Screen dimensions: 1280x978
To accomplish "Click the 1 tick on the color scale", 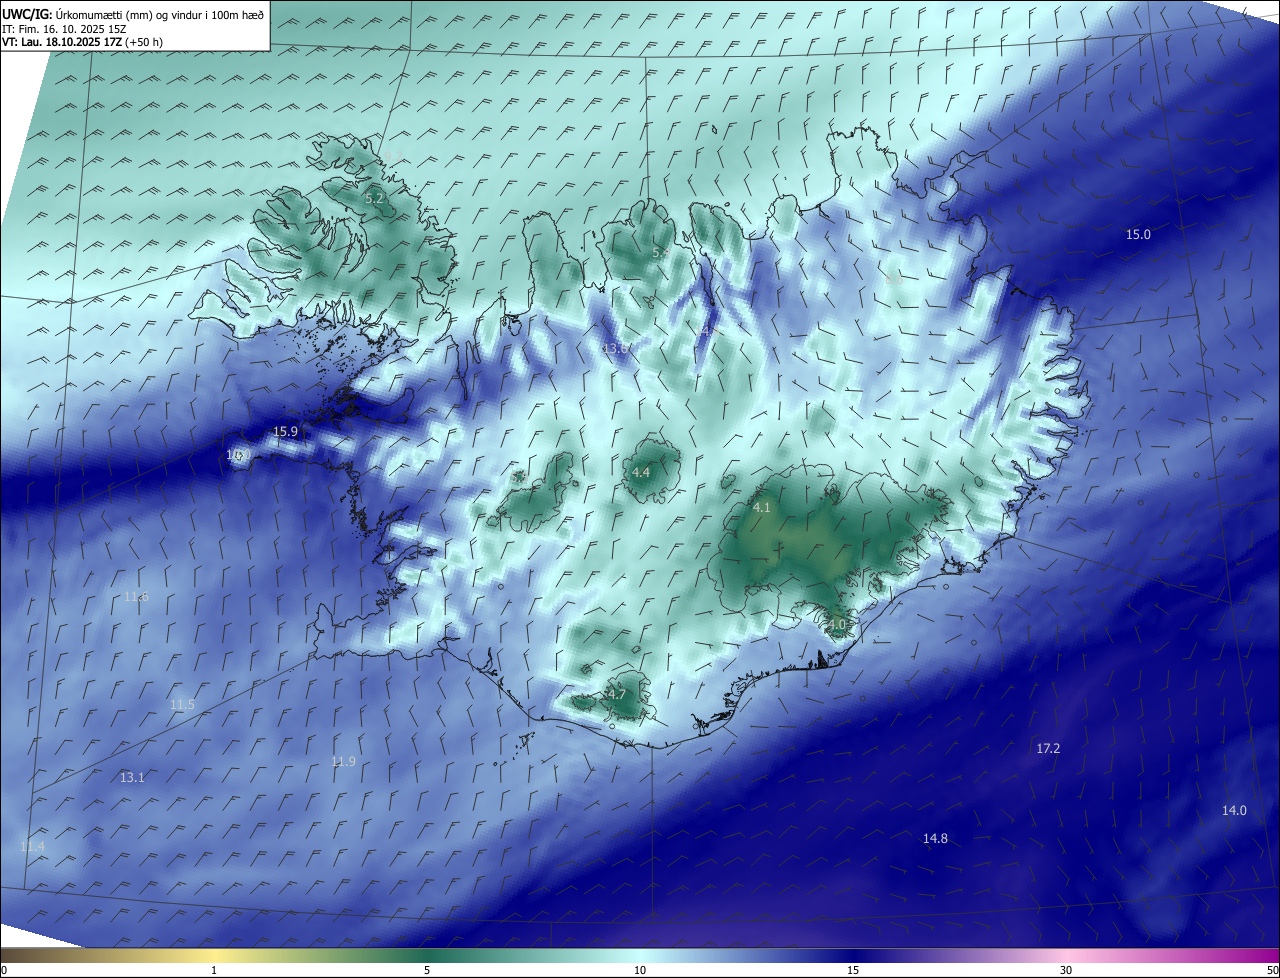I will (214, 970).
